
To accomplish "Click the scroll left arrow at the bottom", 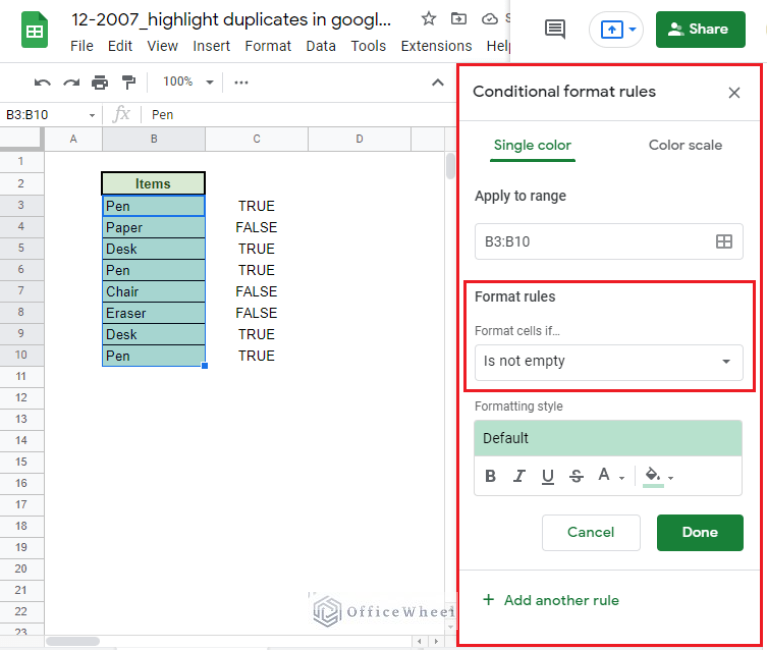I will tap(419, 641).
